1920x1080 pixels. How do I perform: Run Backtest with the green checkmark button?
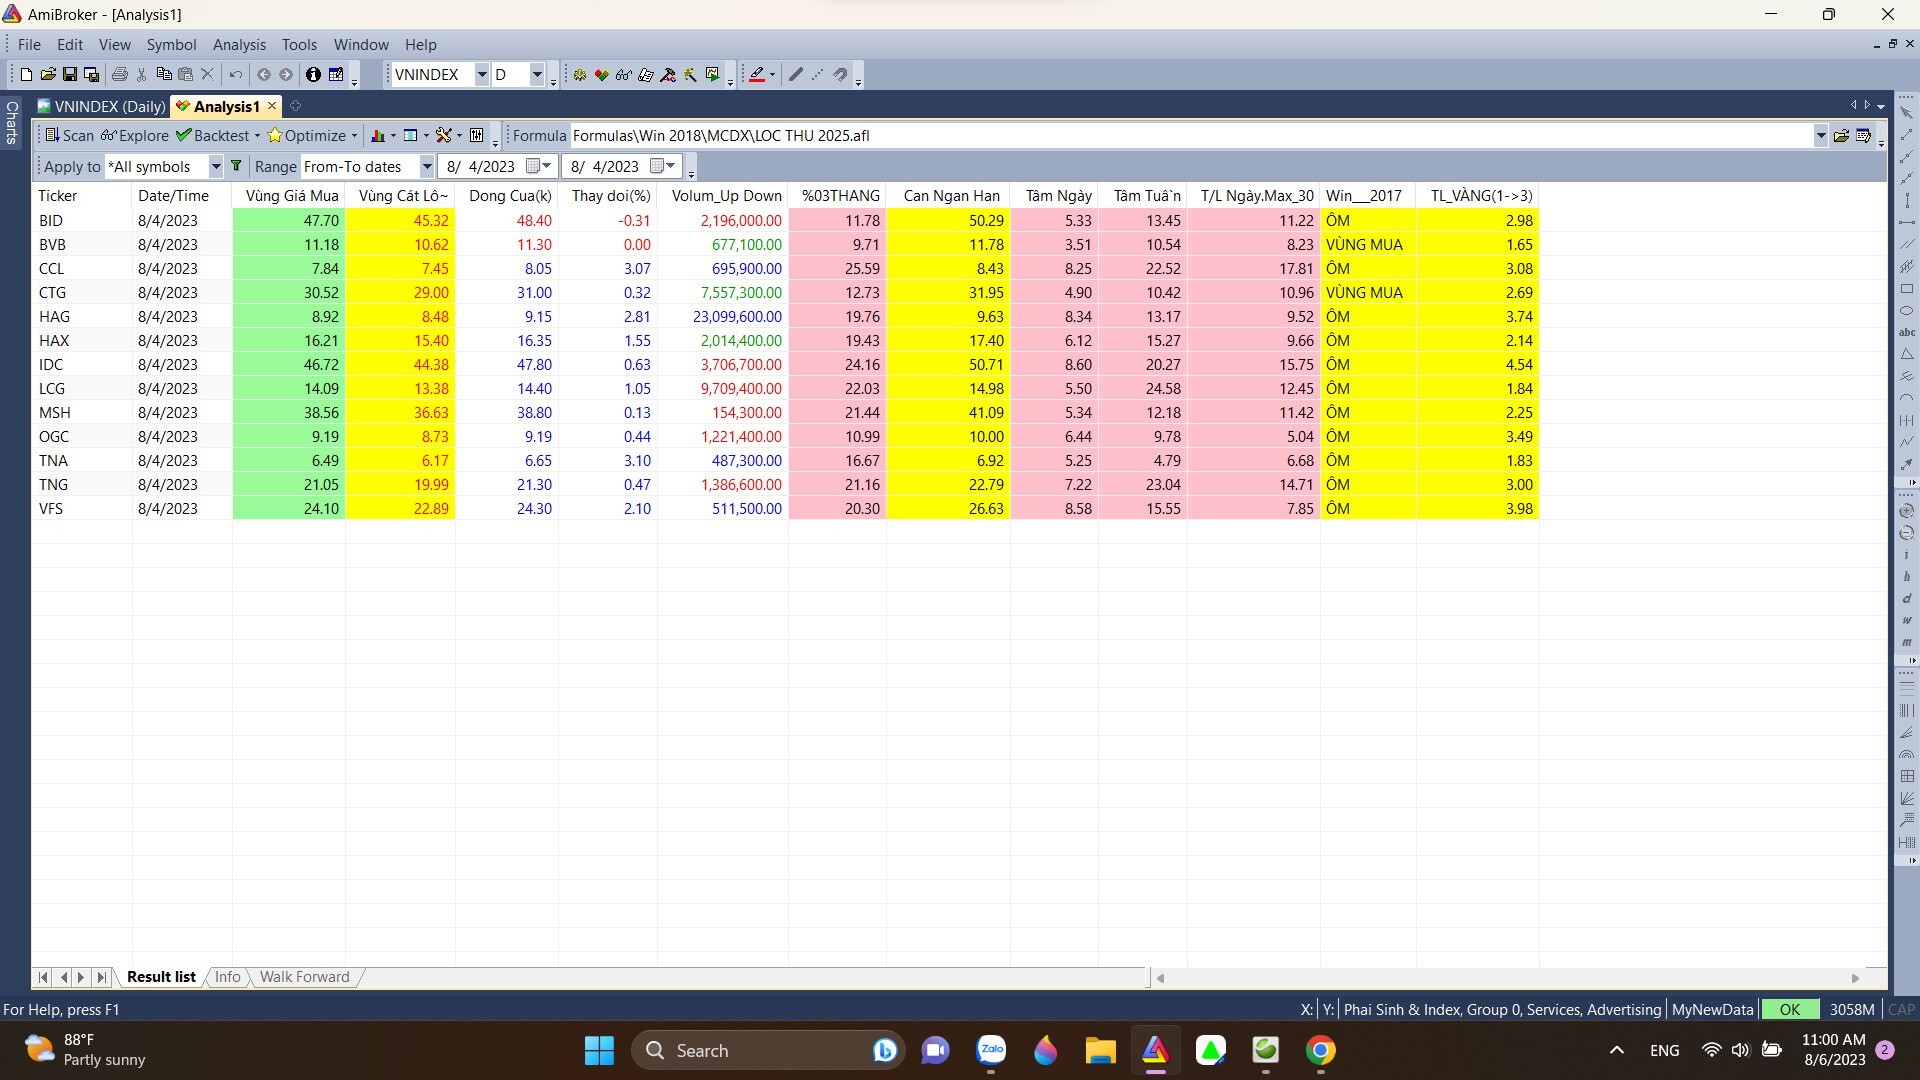pos(212,135)
